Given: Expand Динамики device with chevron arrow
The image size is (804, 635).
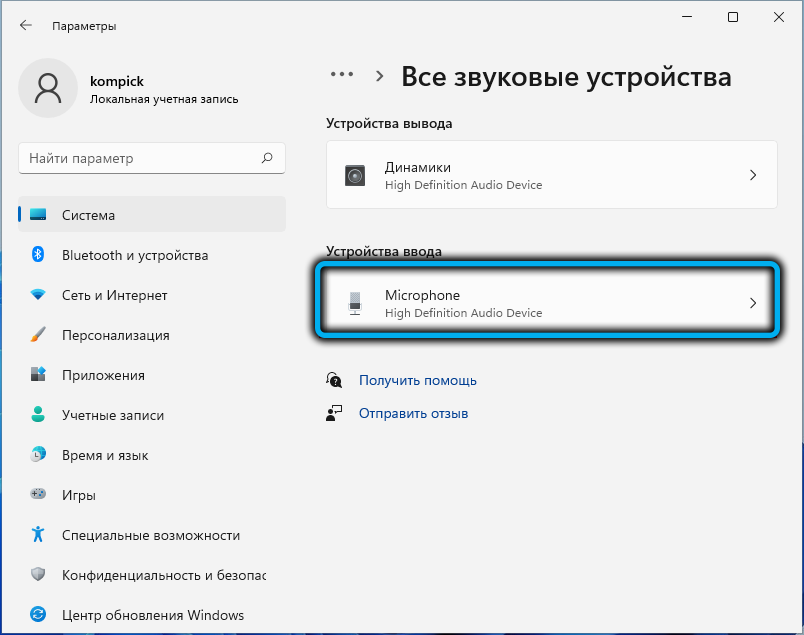Looking at the screenshot, I should (x=753, y=175).
